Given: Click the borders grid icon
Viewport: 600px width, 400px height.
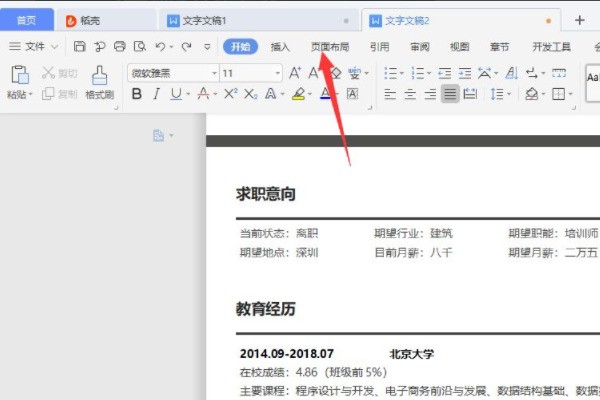Looking at the screenshot, I should (x=558, y=94).
